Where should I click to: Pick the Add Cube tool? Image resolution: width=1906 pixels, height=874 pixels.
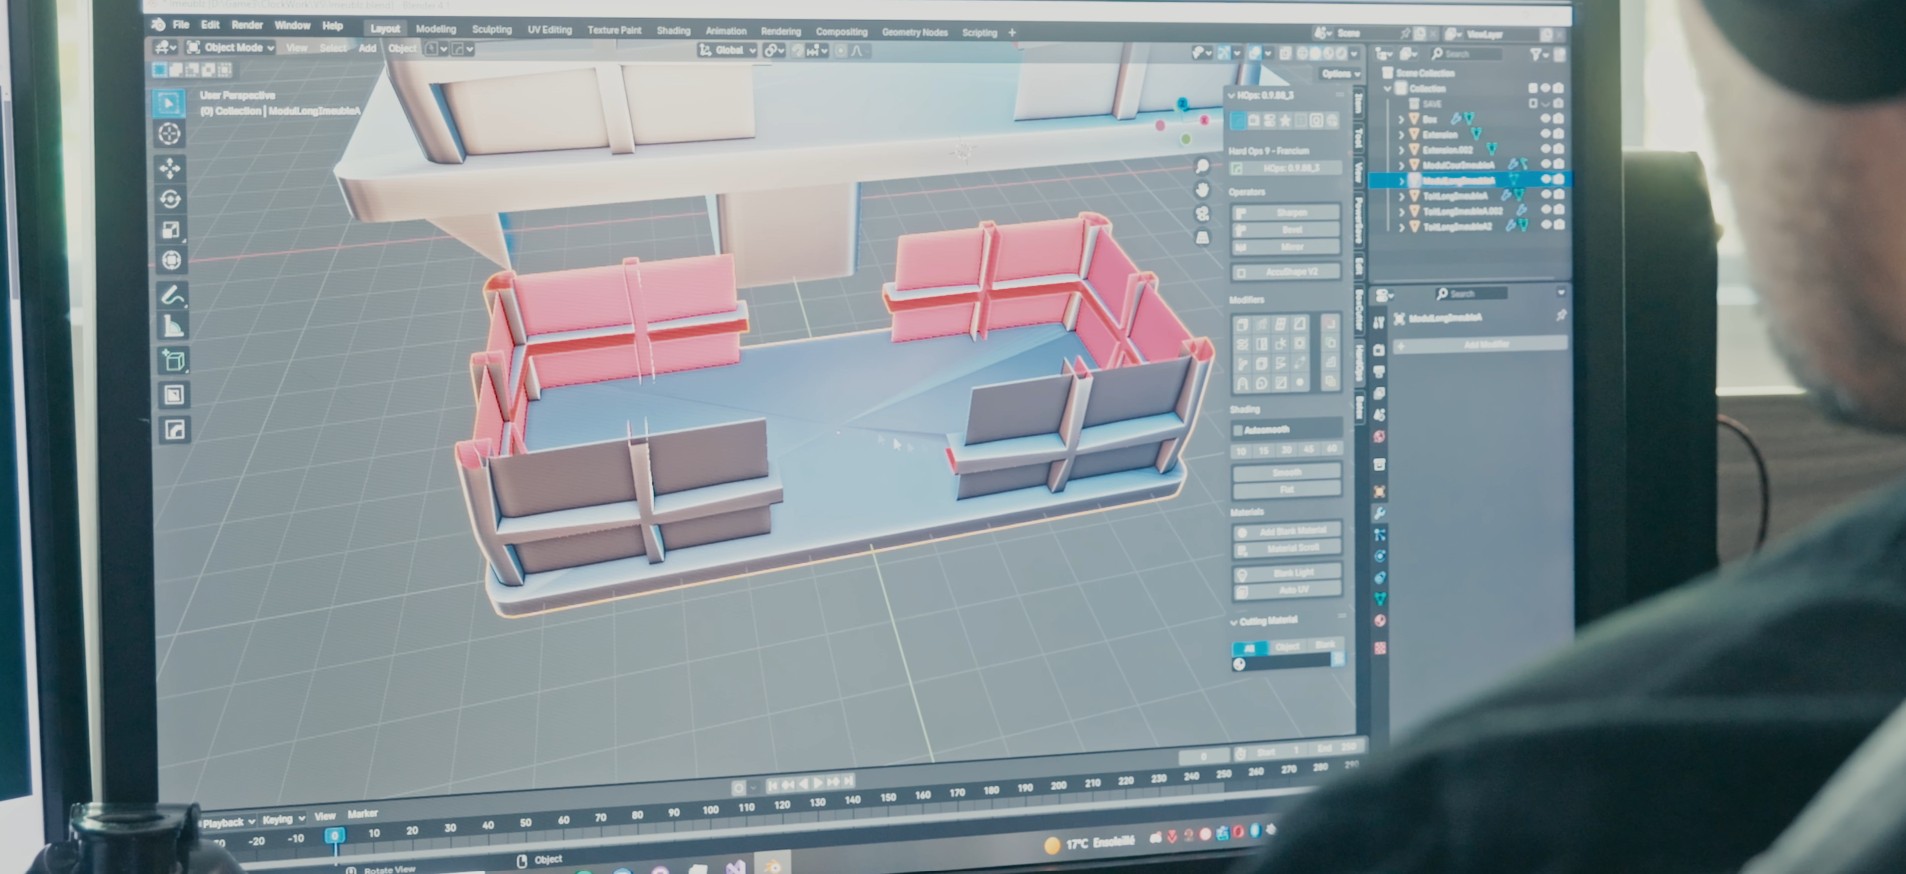click(173, 361)
